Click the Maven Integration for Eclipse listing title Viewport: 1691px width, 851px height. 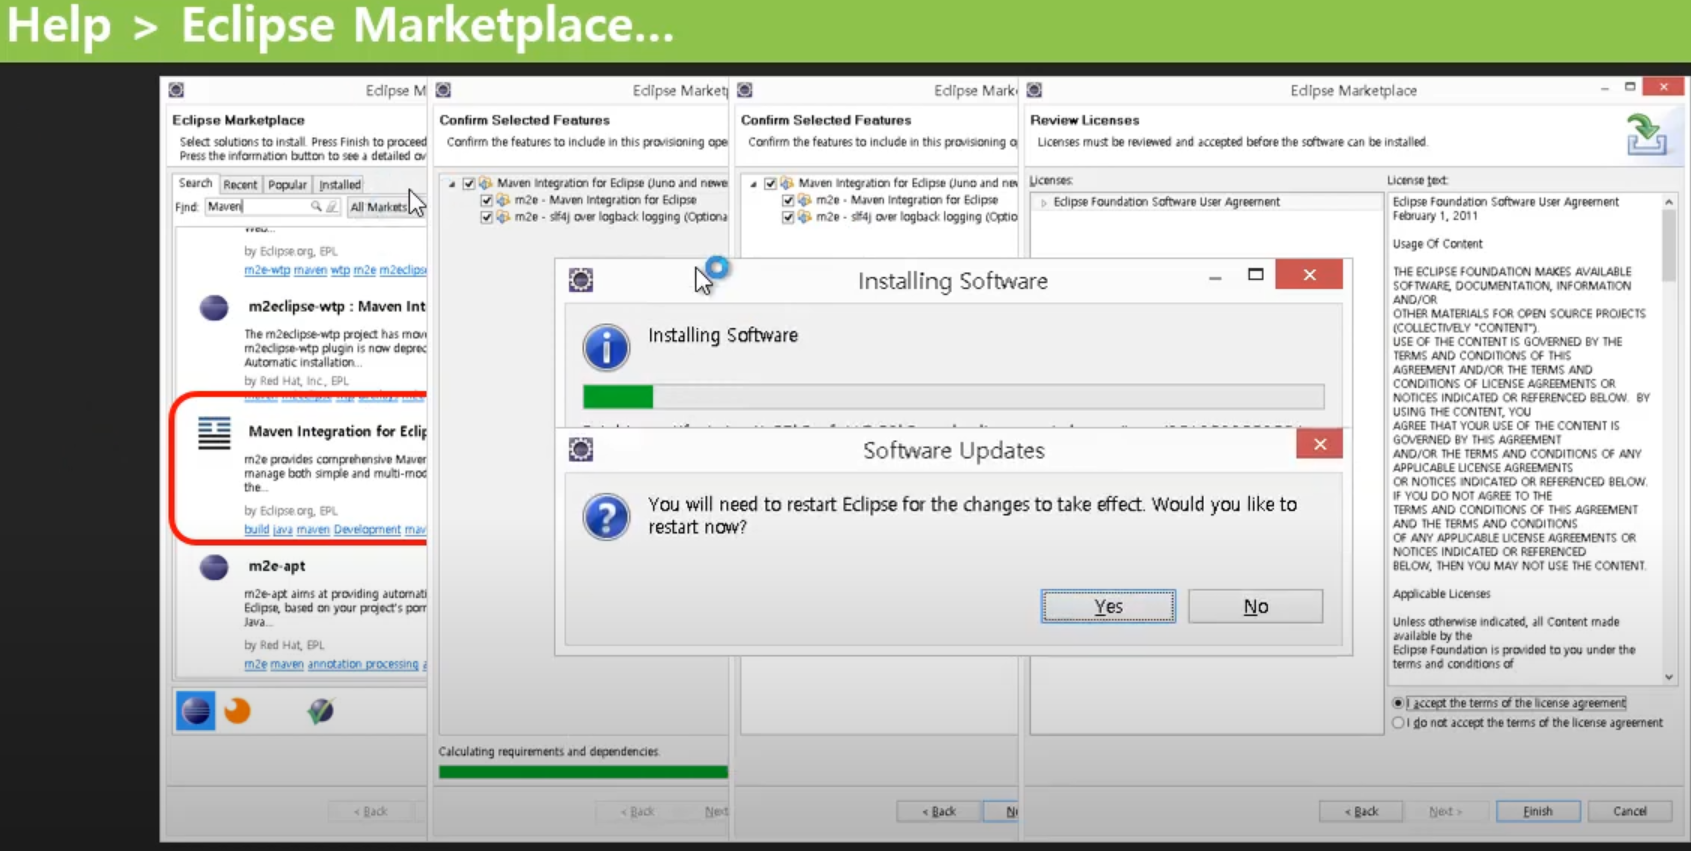pyautogui.click(x=337, y=431)
